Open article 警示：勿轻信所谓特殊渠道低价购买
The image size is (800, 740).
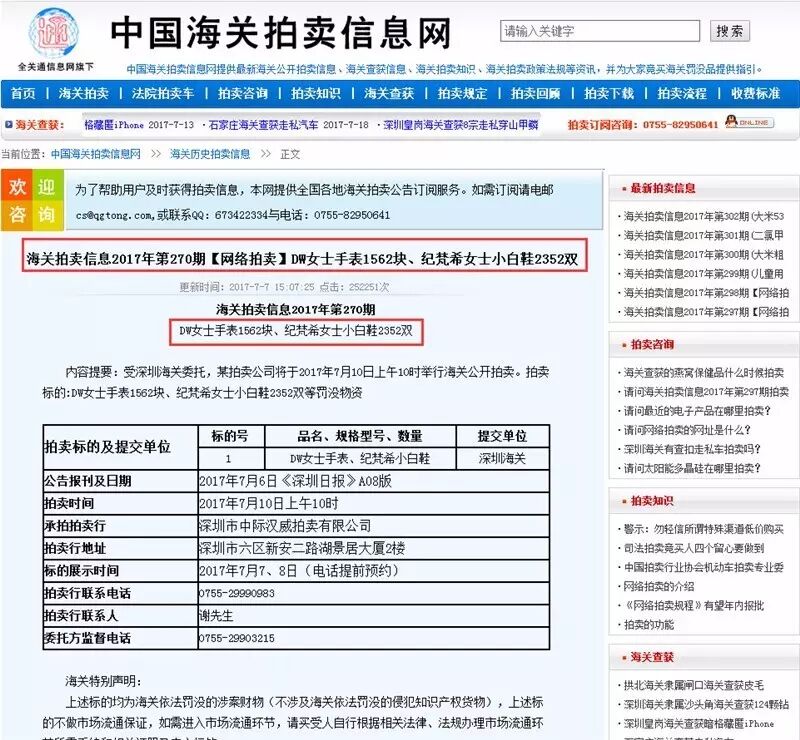pos(704,529)
